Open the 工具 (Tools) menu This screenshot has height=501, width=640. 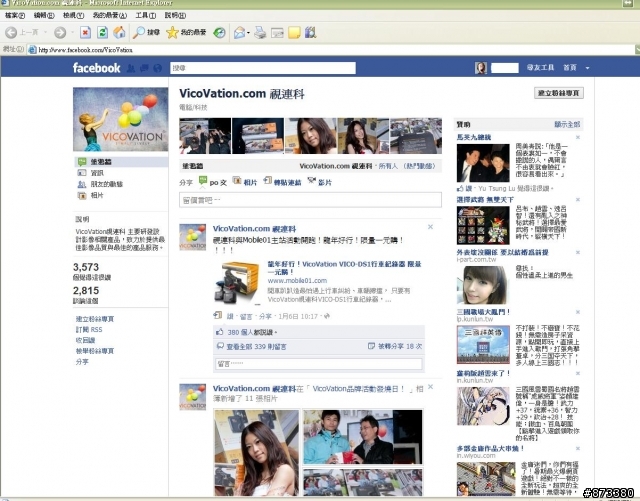pos(146,16)
